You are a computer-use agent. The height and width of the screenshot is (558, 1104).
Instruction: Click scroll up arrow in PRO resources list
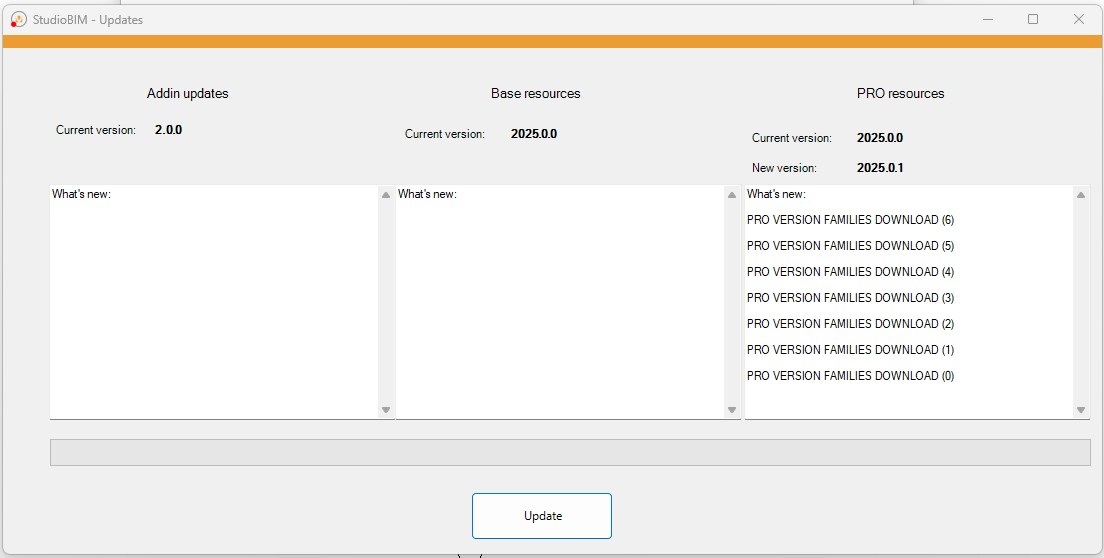point(1081,195)
